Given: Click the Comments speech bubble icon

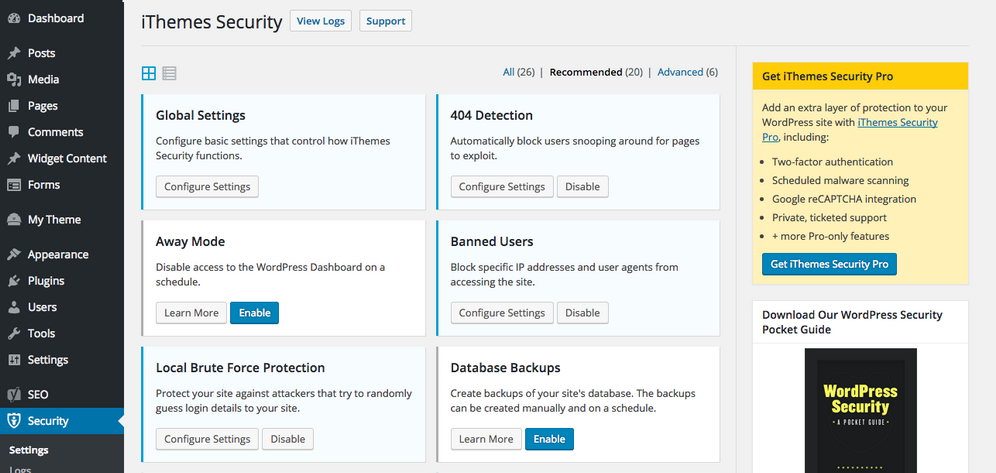Looking at the screenshot, I should click(14, 132).
